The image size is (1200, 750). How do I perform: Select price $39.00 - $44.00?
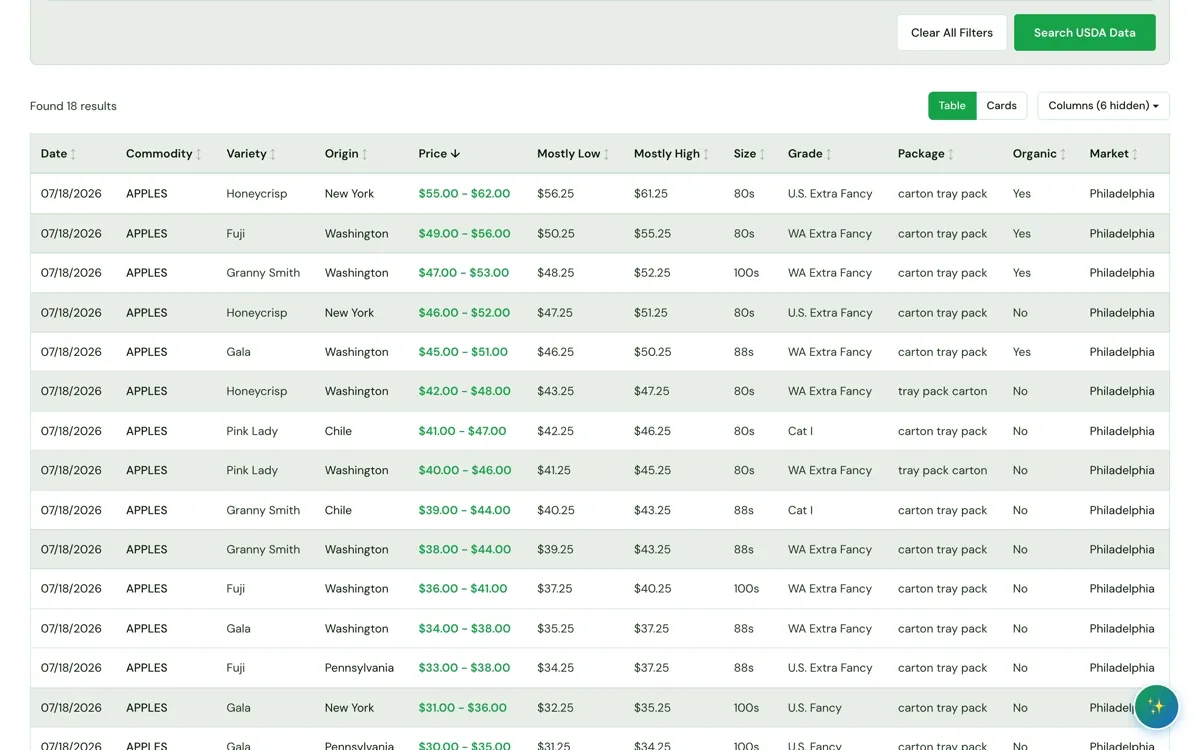pyautogui.click(x=464, y=511)
